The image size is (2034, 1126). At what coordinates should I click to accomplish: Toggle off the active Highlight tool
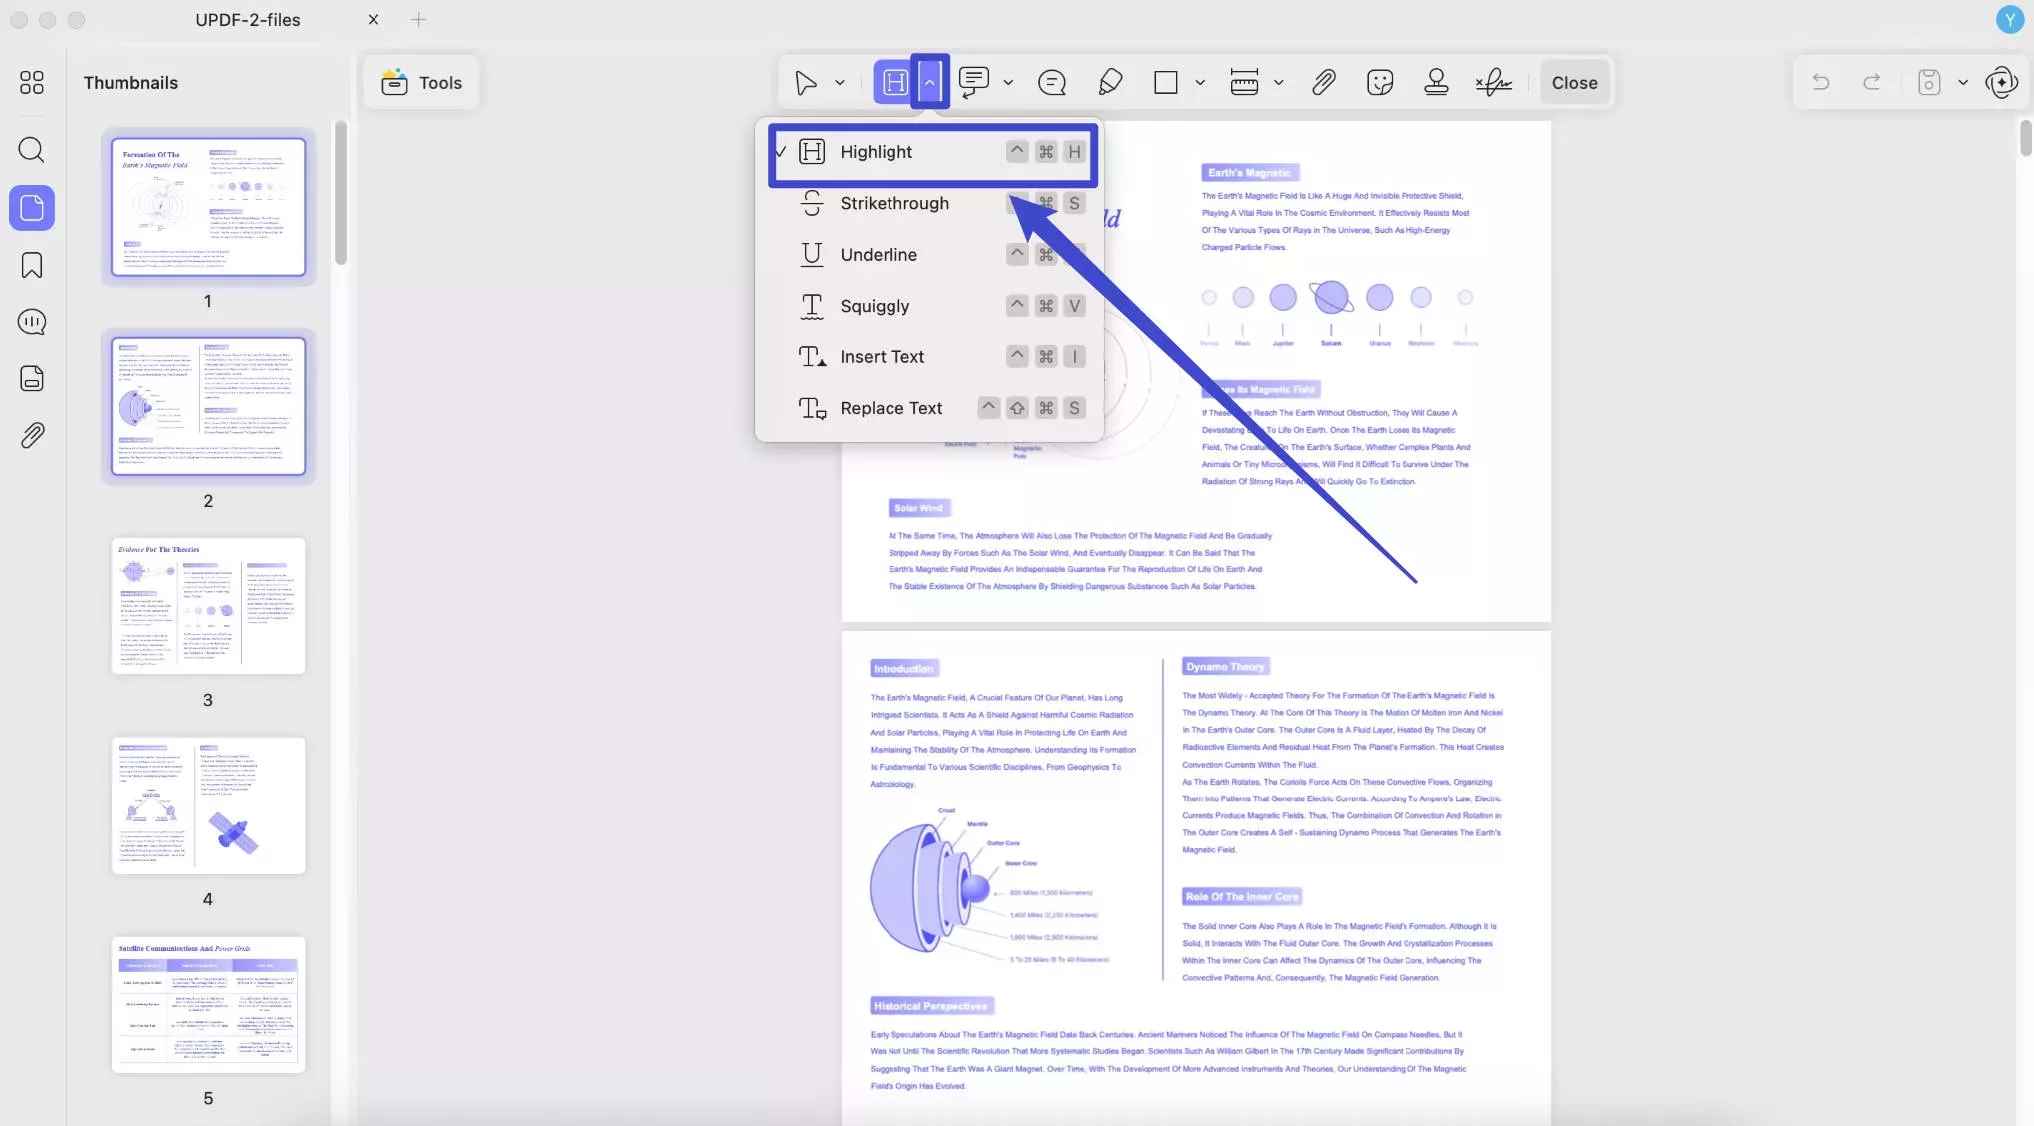point(895,82)
